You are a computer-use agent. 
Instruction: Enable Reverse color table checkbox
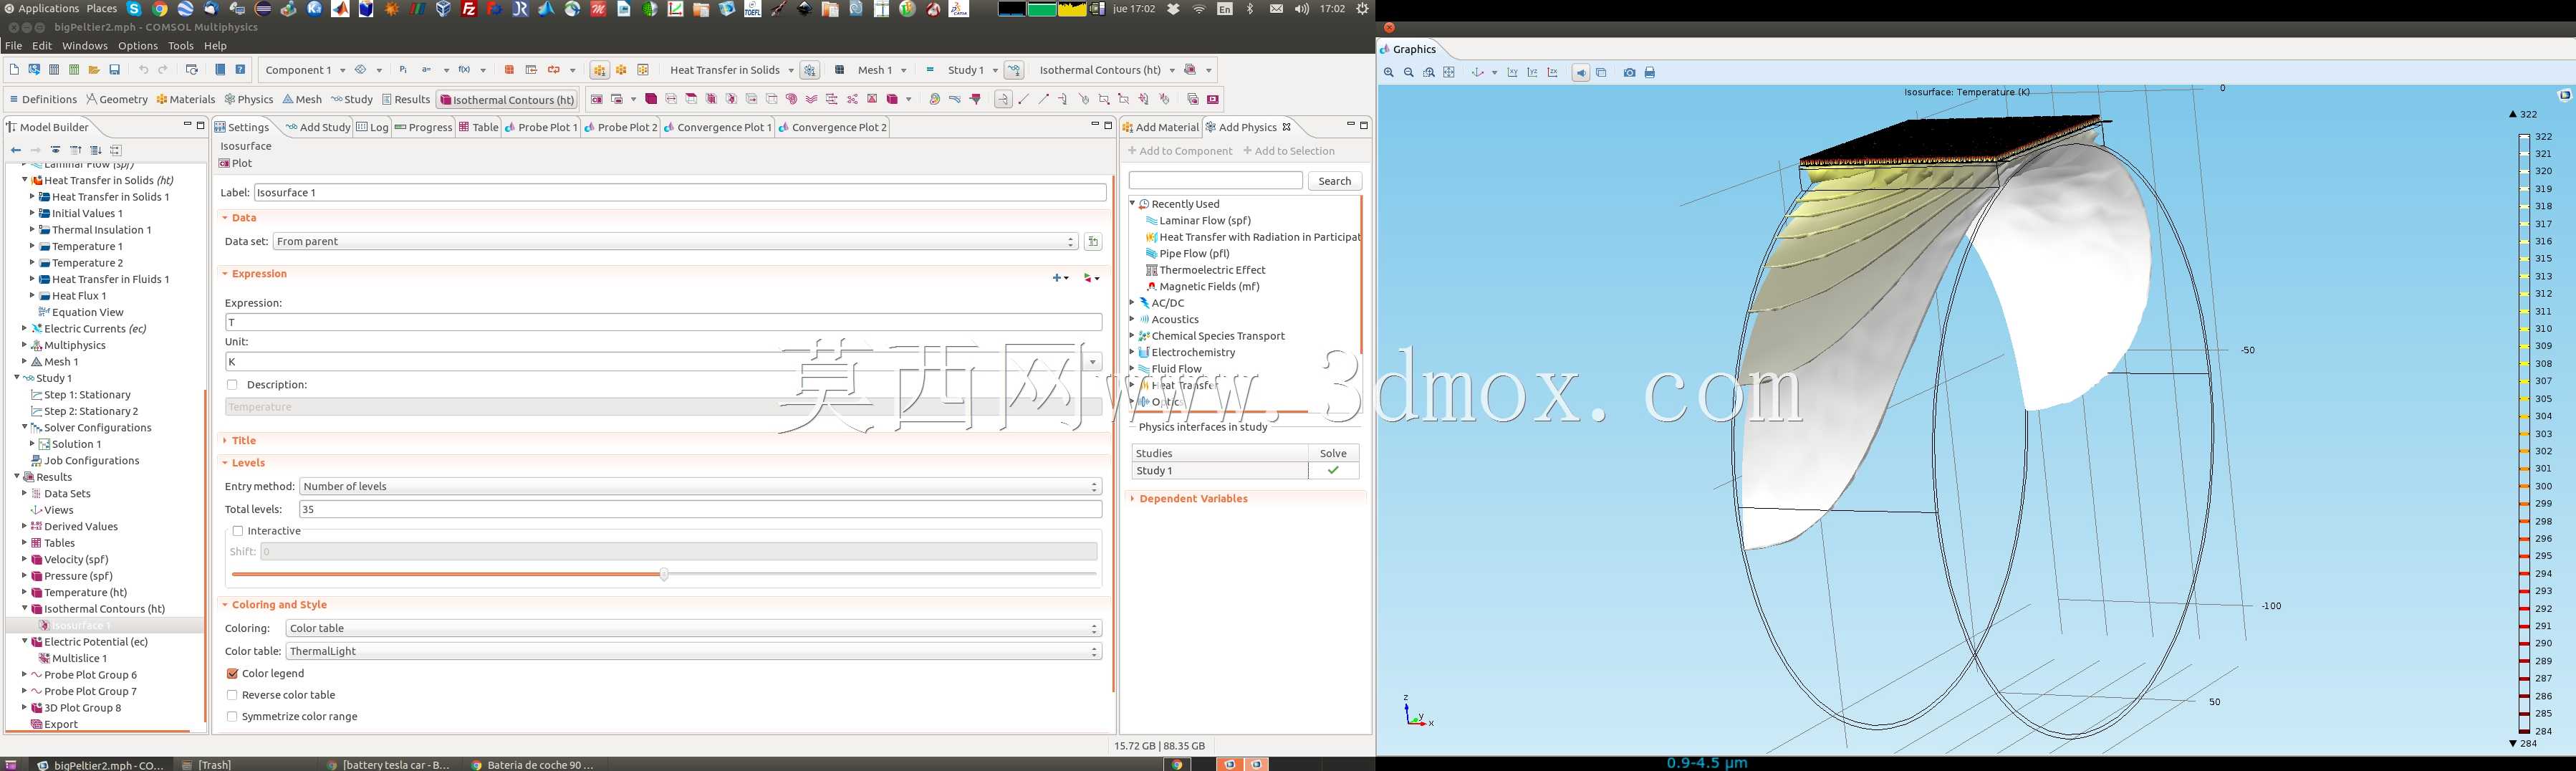click(232, 695)
